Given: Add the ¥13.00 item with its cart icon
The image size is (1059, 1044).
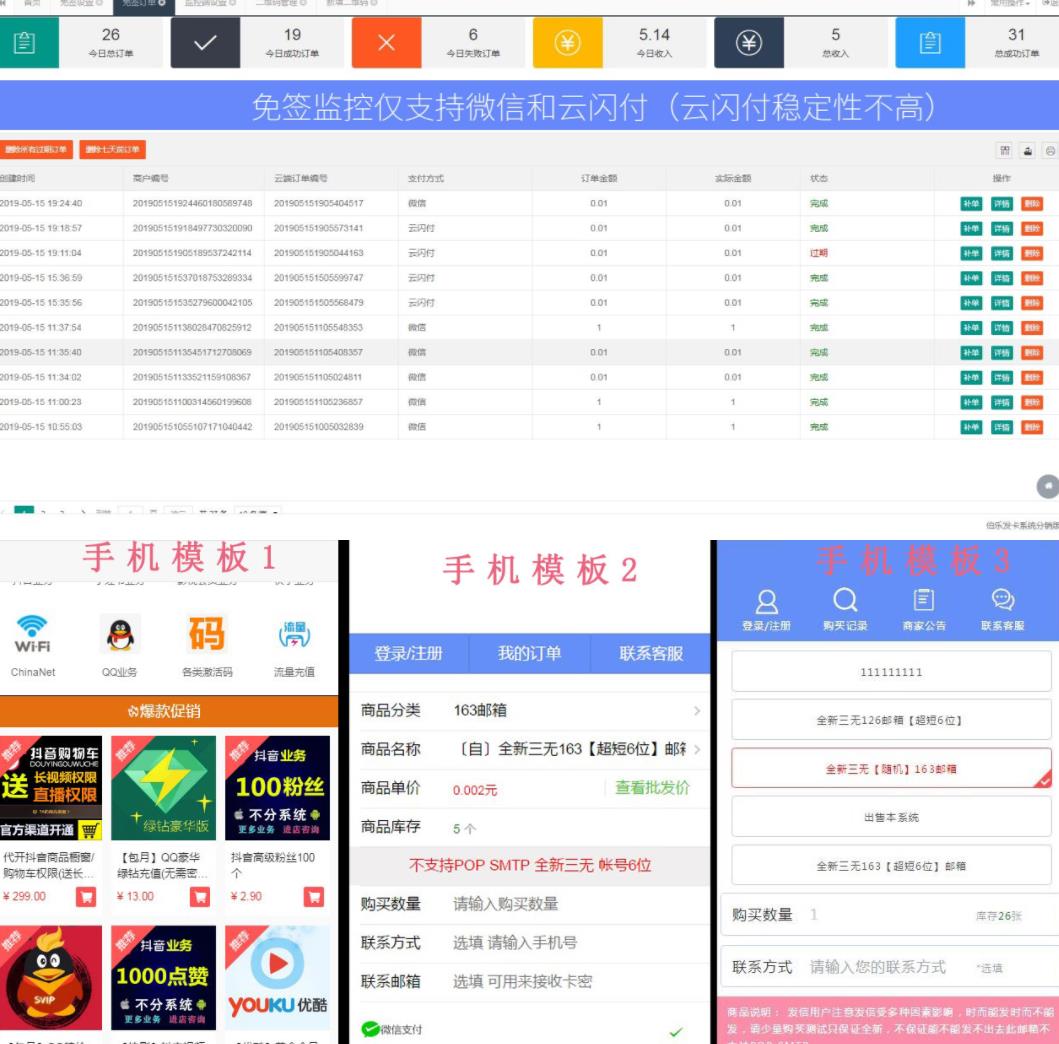Looking at the screenshot, I should pyautogui.click(x=199, y=897).
